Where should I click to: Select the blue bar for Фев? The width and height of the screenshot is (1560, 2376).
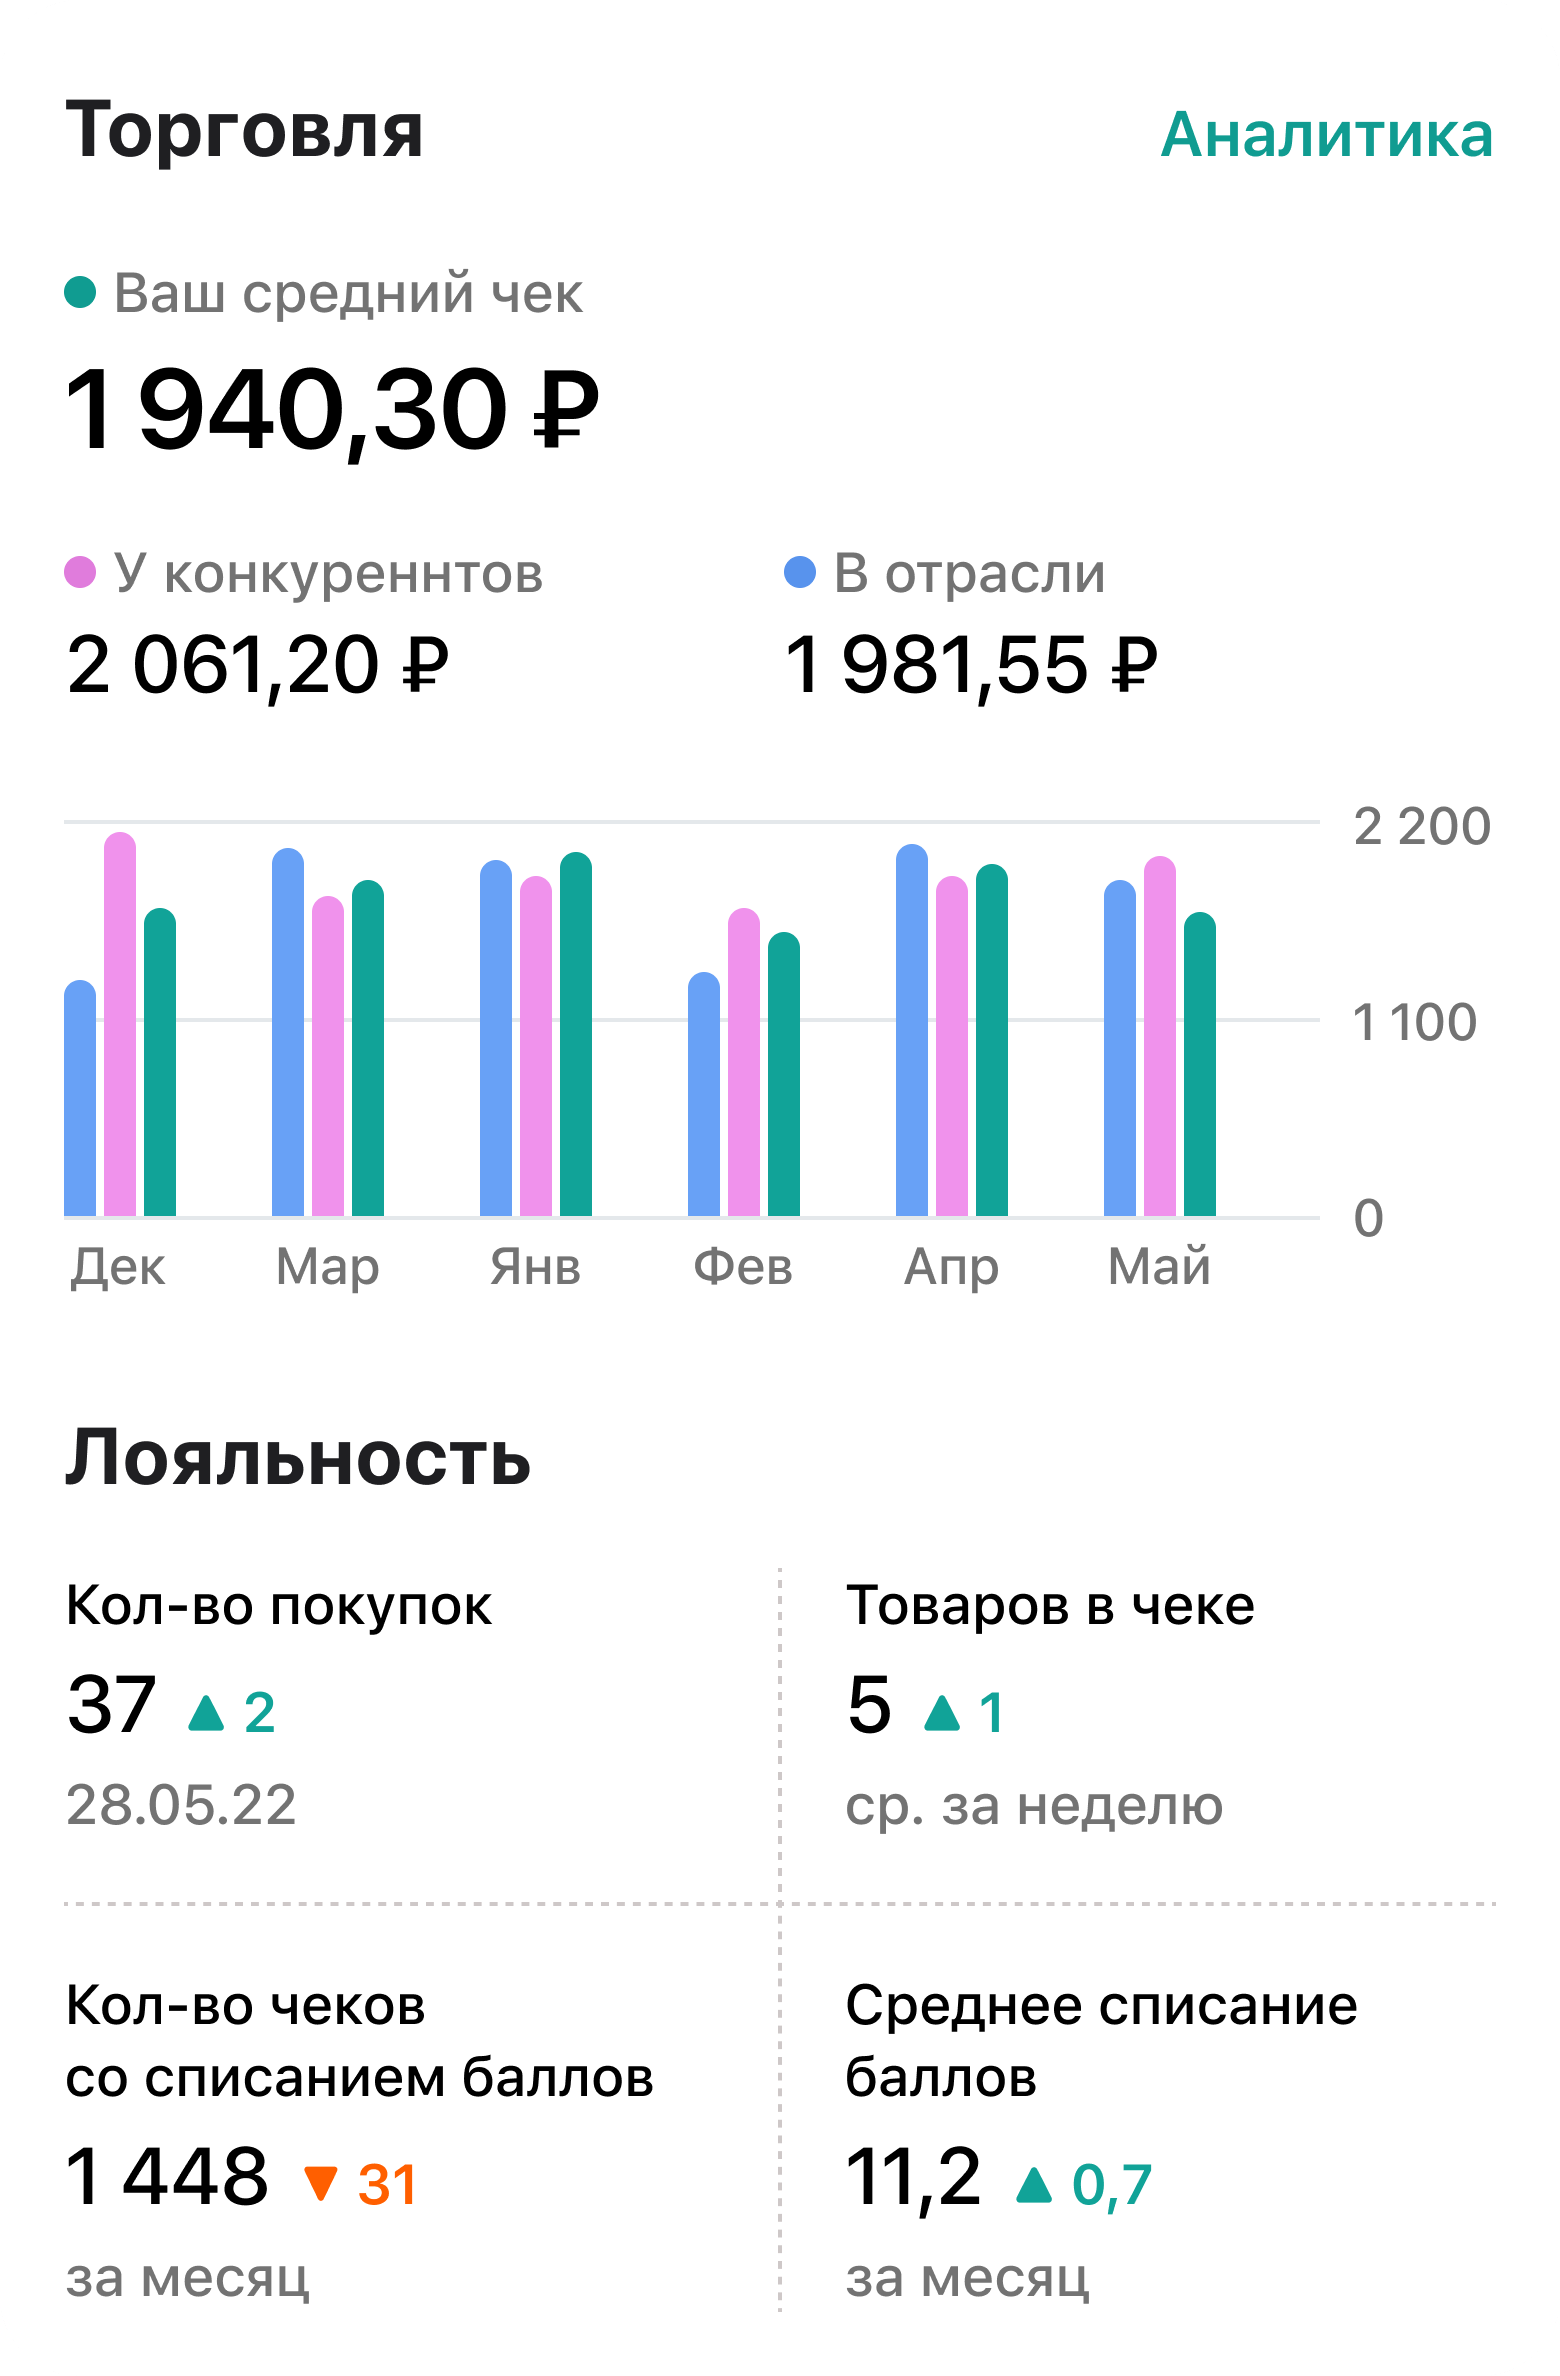point(704,1095)
